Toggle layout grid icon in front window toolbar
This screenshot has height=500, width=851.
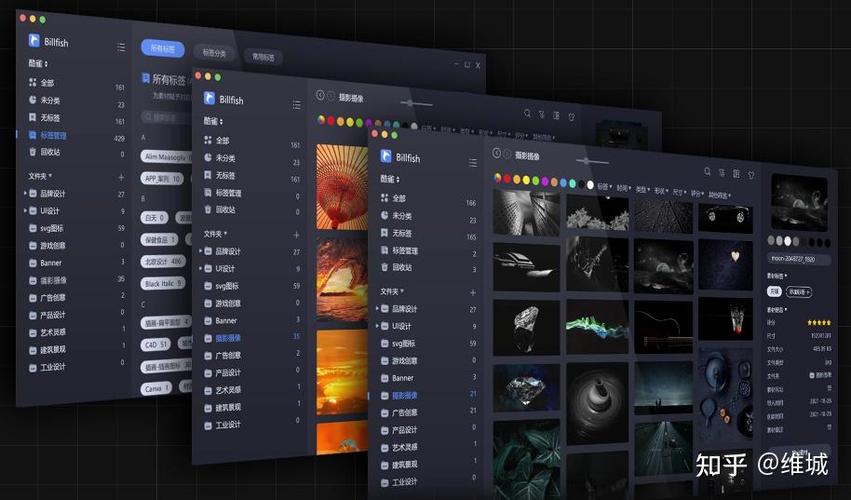tap(736, 174)
